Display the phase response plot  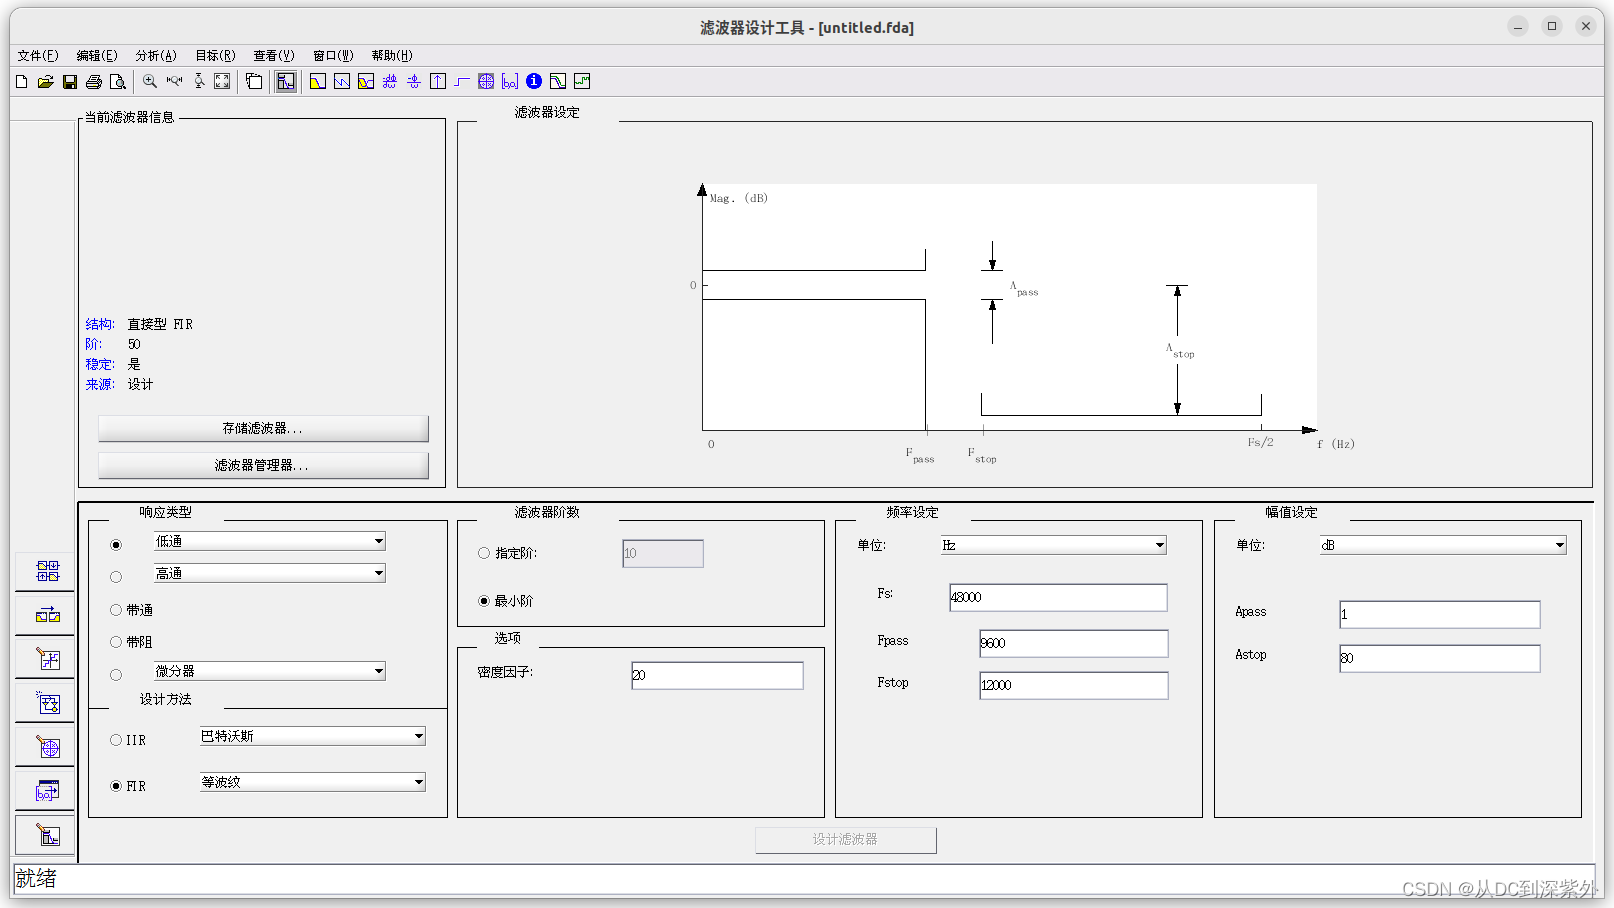(x=341, y=81)
